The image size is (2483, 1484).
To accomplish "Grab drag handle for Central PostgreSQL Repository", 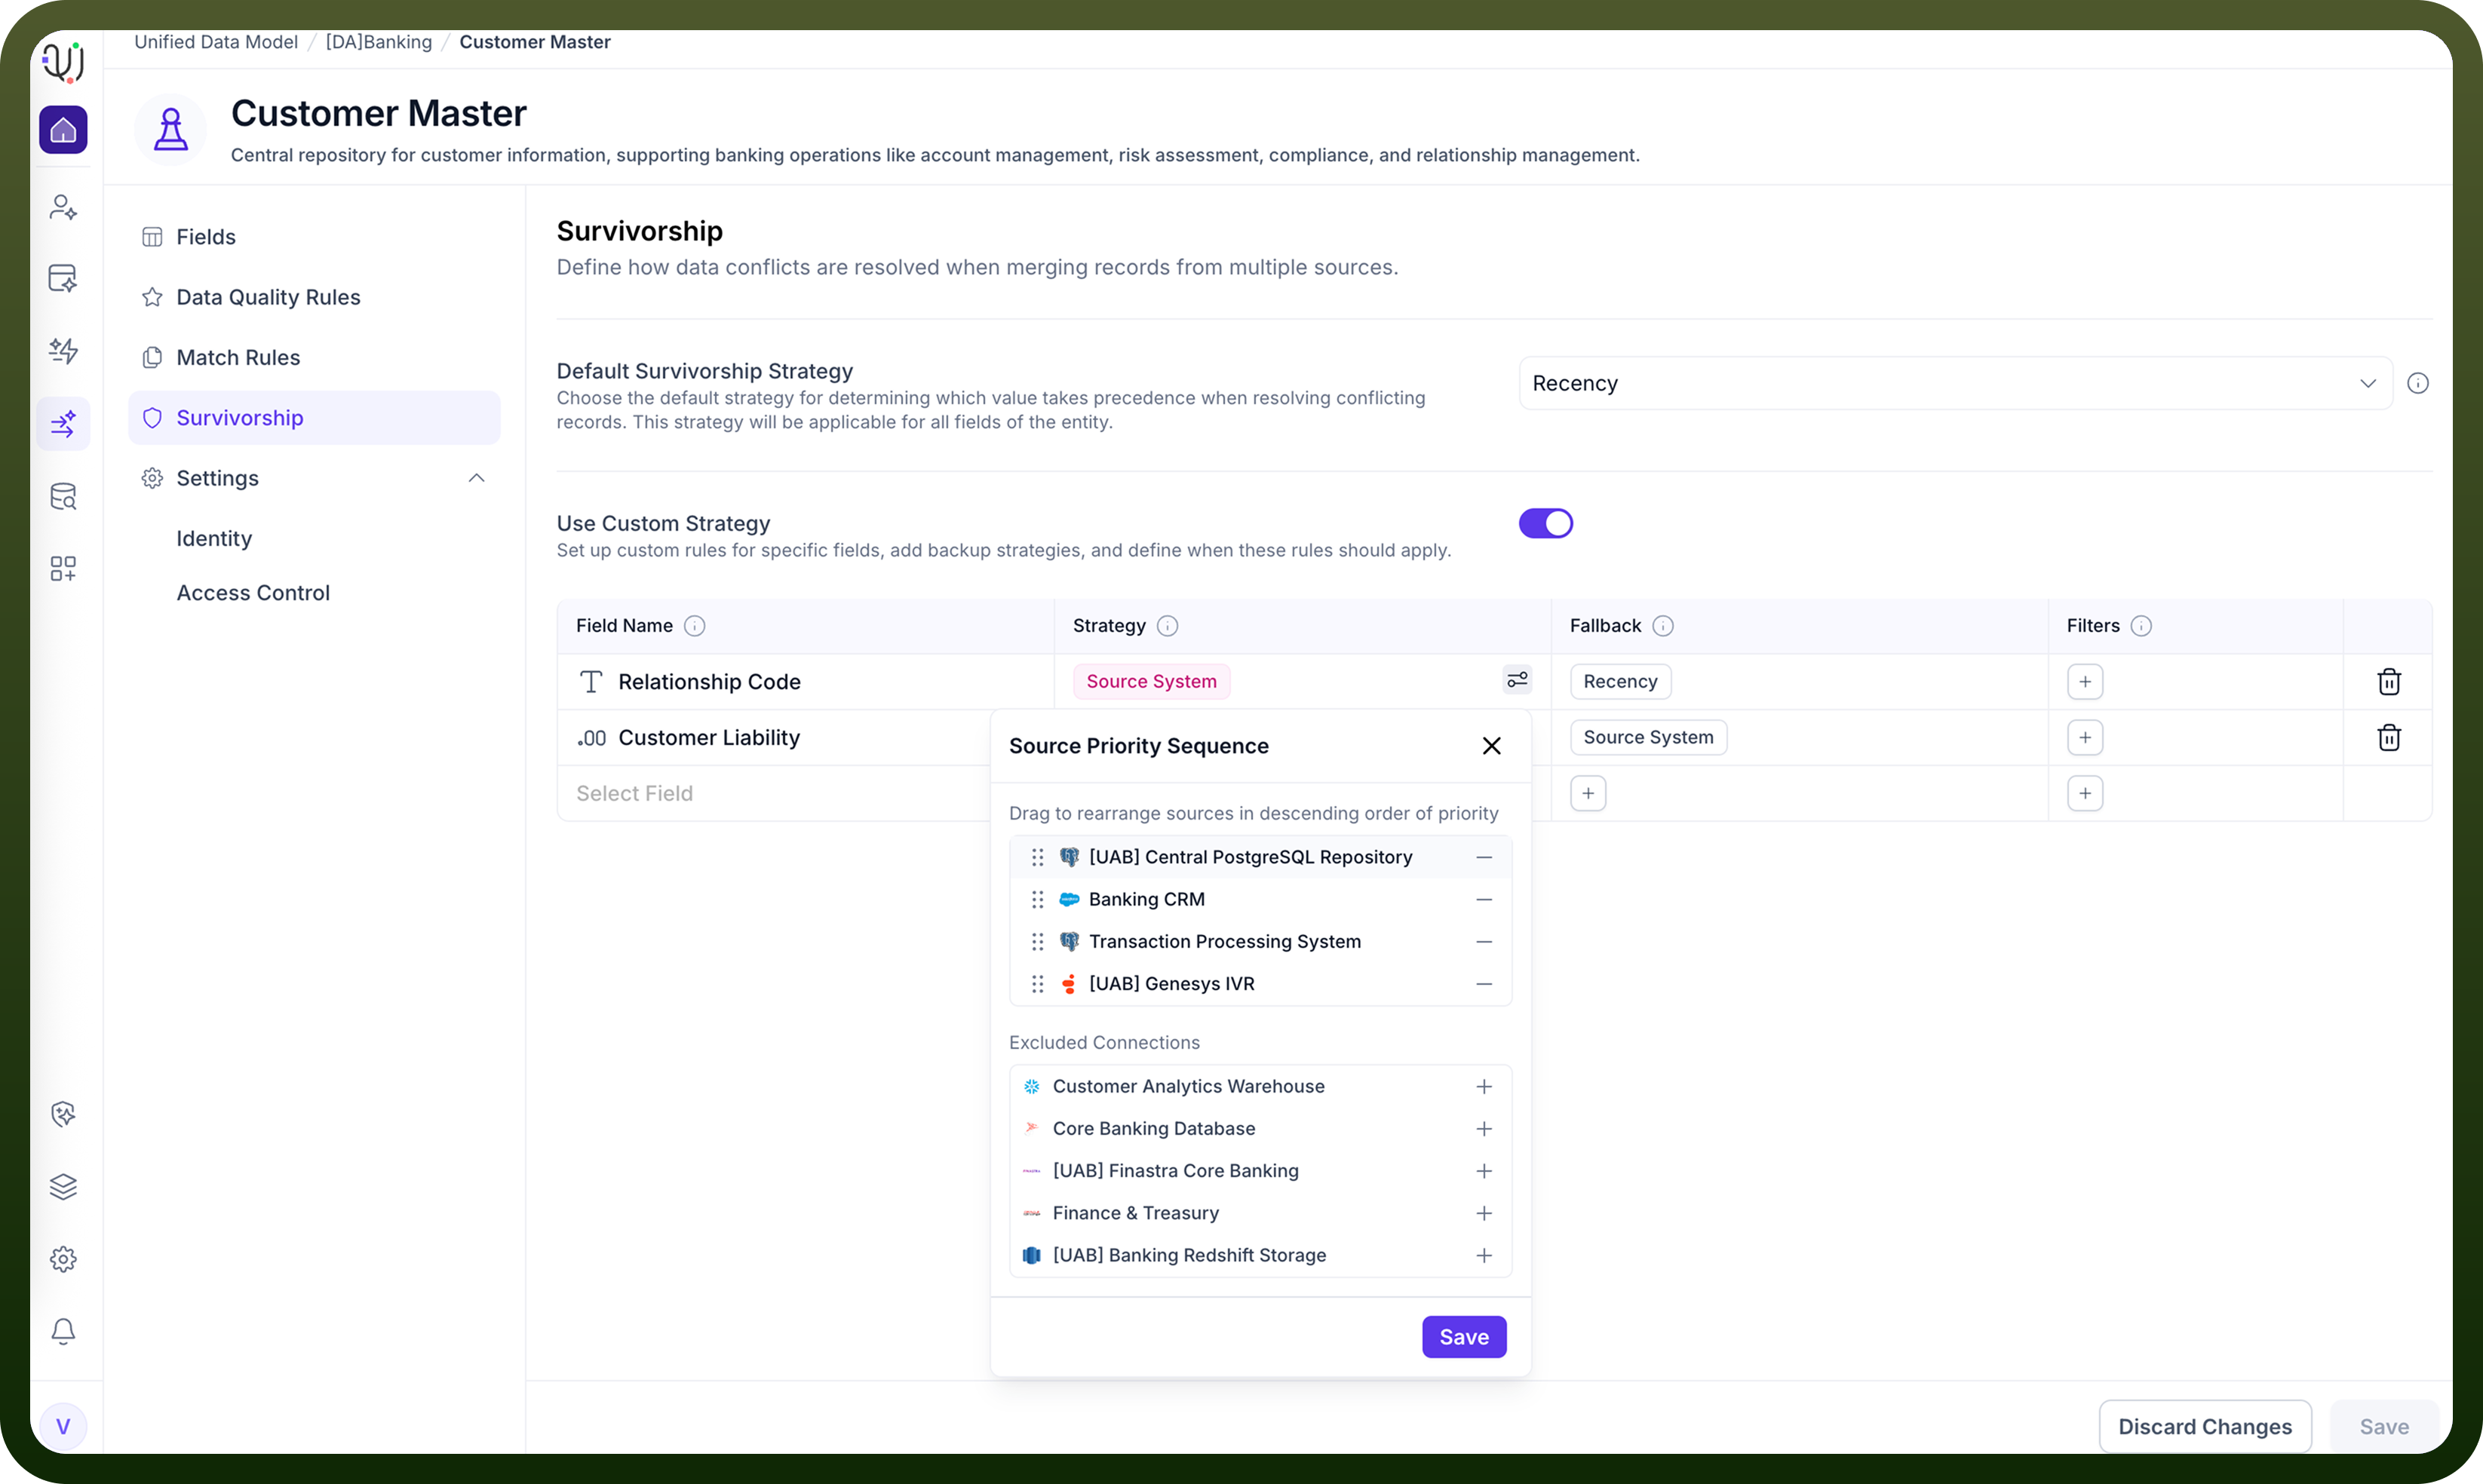I will click(x=1037, y=858).
